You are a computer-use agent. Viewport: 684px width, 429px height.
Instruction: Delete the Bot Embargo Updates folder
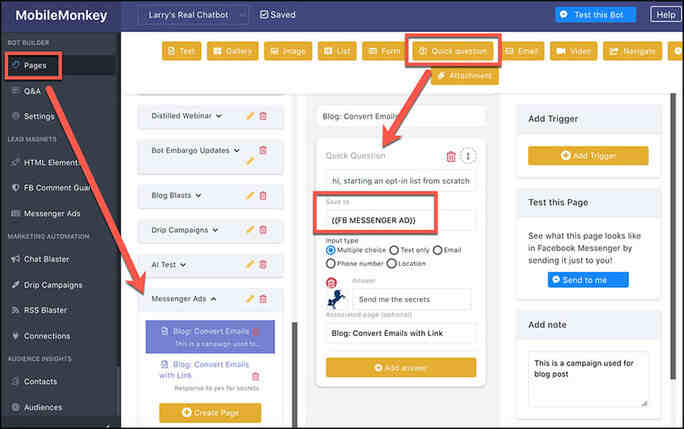pos(263,150)
